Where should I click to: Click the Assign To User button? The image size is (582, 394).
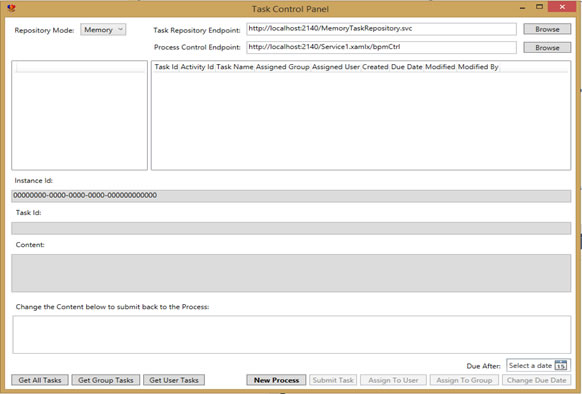click(x=393, y=380)
